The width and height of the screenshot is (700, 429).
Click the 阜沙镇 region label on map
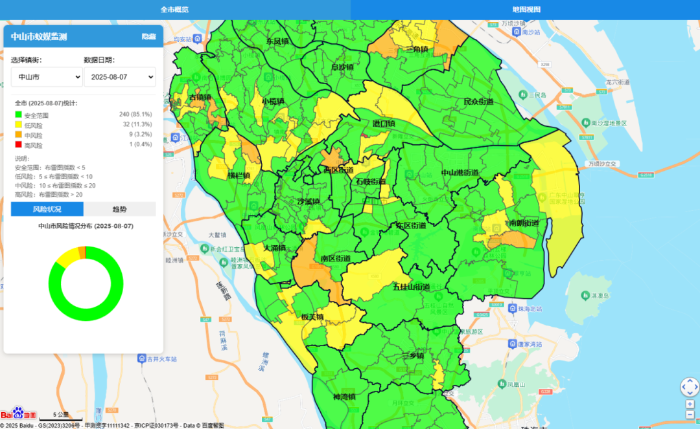[x=342, y=67]
